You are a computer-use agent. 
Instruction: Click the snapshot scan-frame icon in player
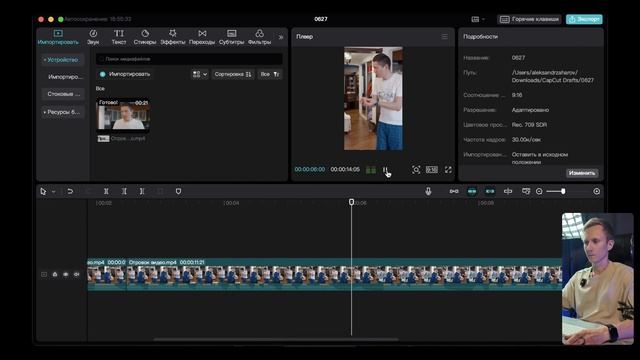click(416, 170)
